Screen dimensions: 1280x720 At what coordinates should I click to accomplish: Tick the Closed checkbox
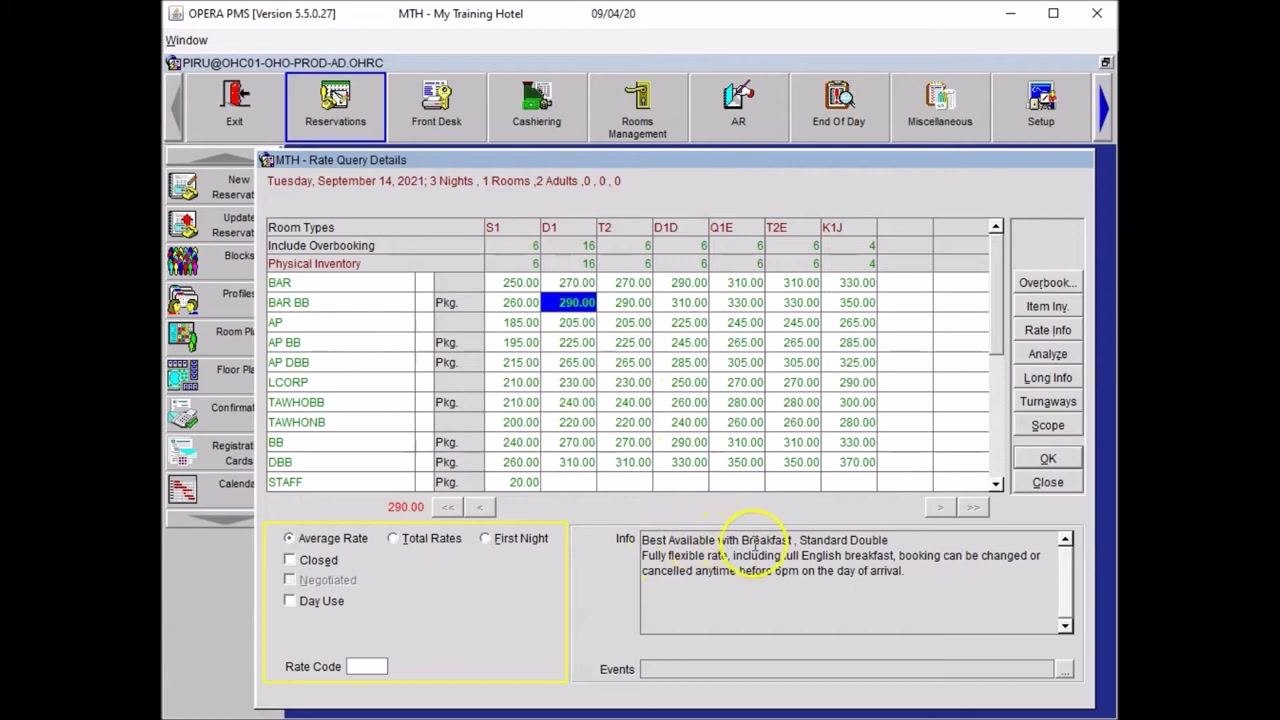pos(290,560)
